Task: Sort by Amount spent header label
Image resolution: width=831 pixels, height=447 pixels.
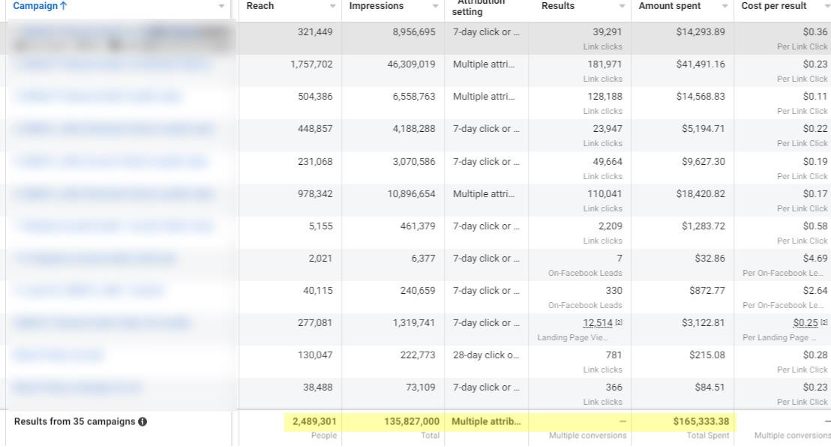Action: 670,6
